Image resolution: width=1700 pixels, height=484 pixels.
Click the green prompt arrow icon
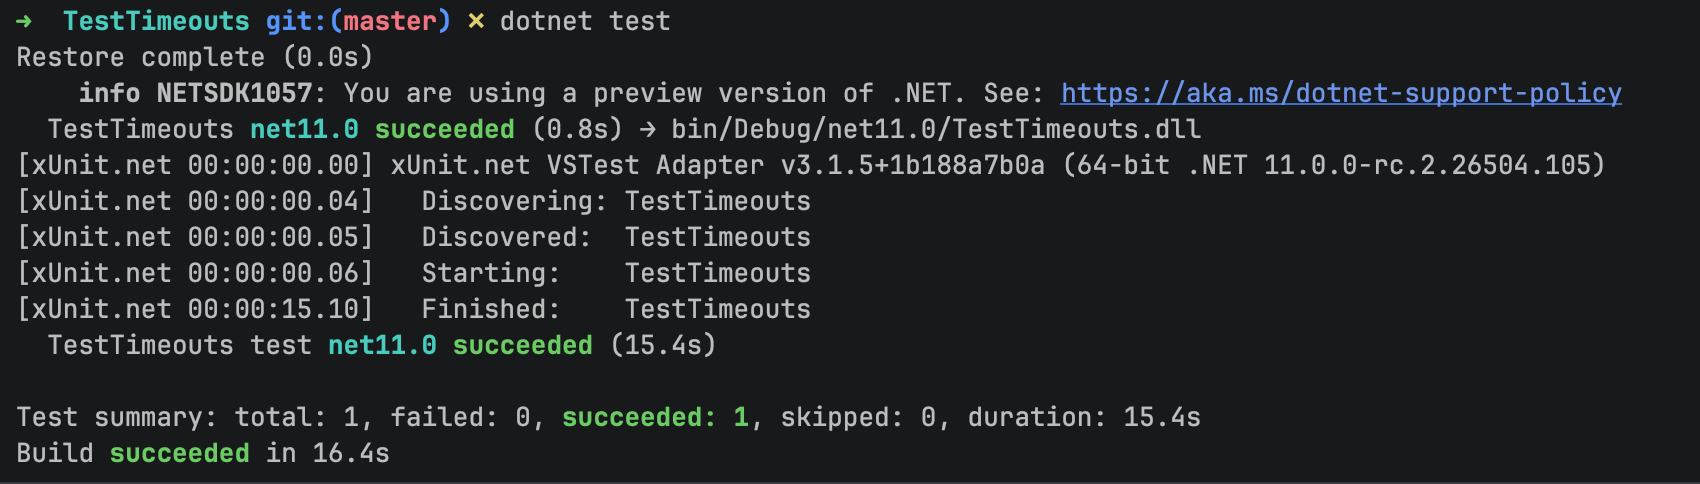24,21
